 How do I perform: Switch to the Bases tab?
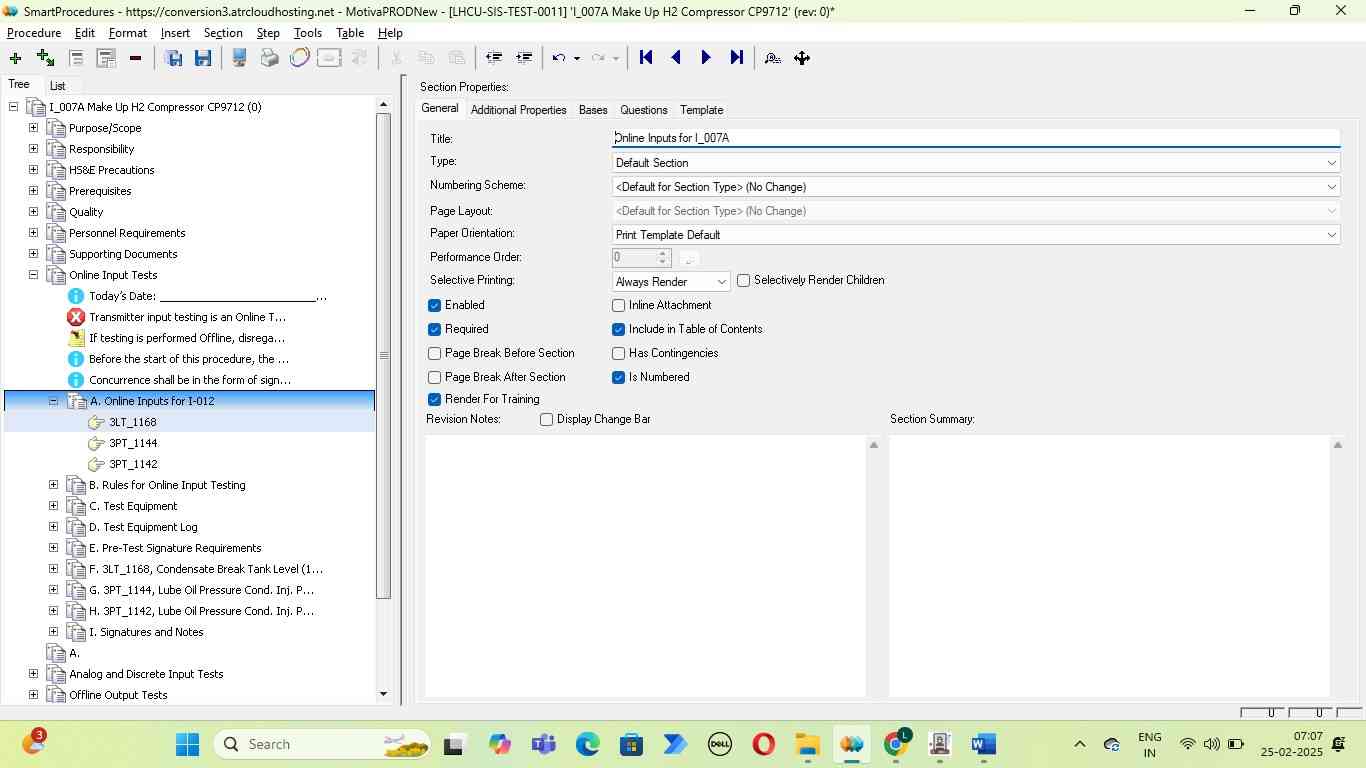(x=593, y=110)
